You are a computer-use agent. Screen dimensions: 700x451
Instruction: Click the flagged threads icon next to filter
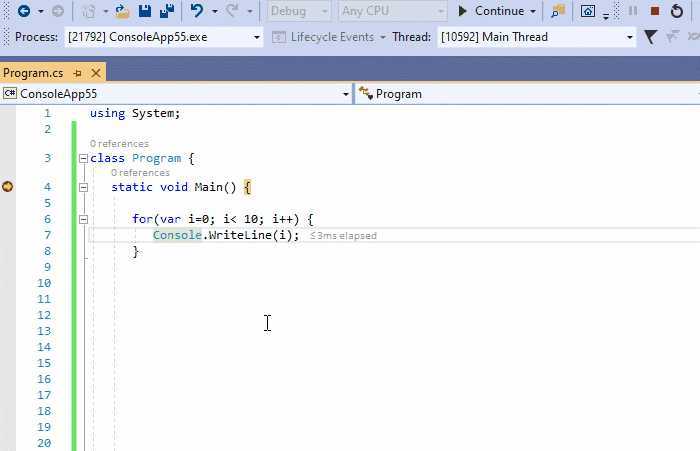(672, 37)
